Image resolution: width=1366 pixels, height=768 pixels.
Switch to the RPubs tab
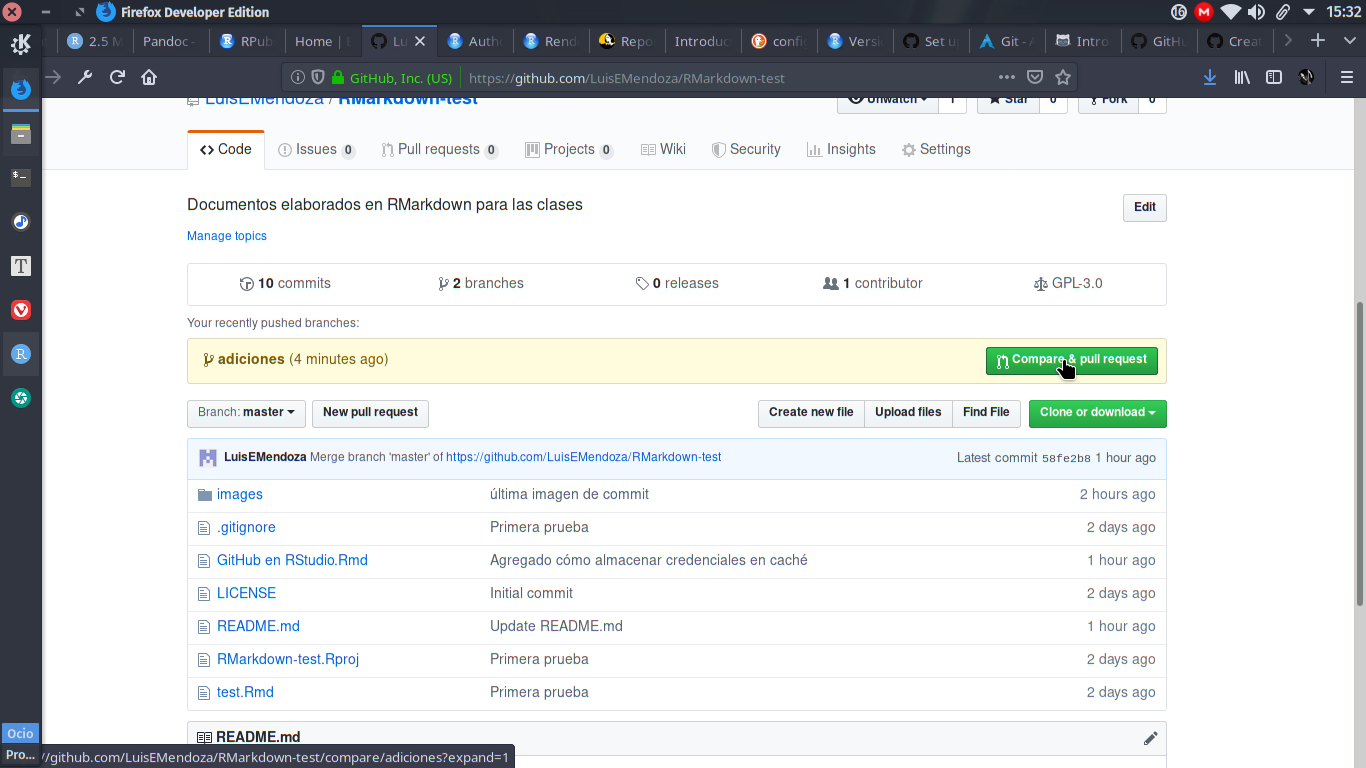coord(246,41)
